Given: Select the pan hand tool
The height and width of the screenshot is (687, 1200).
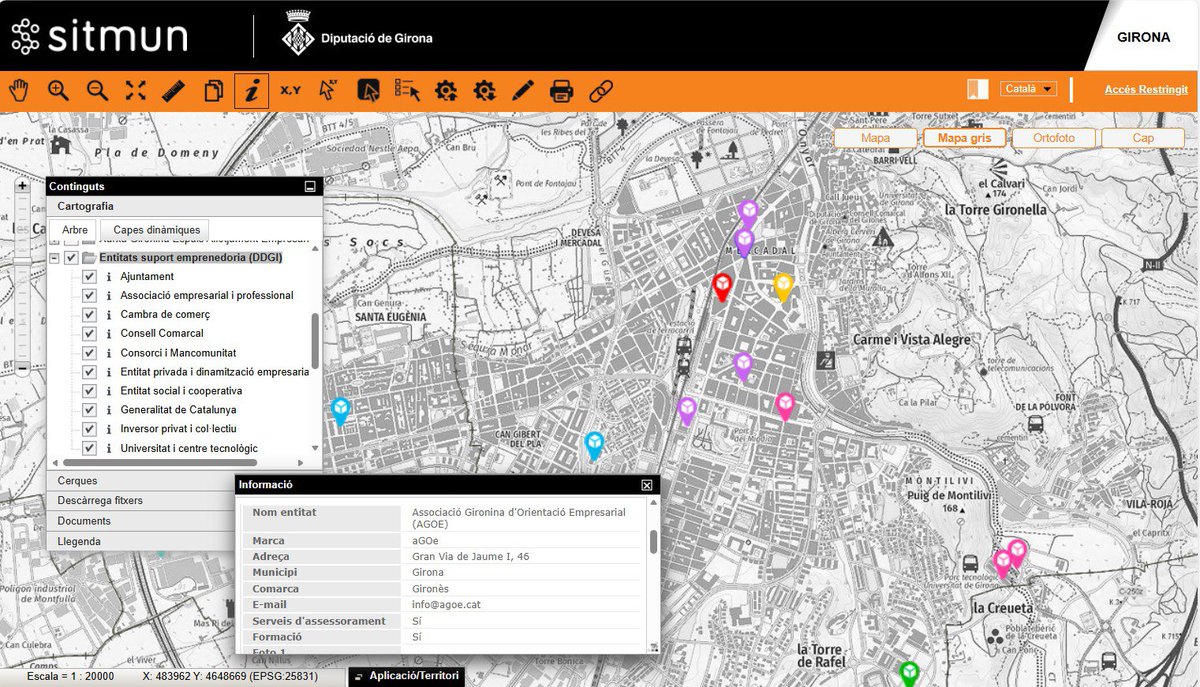Looking at the screenshot, I should coord(19,91).
